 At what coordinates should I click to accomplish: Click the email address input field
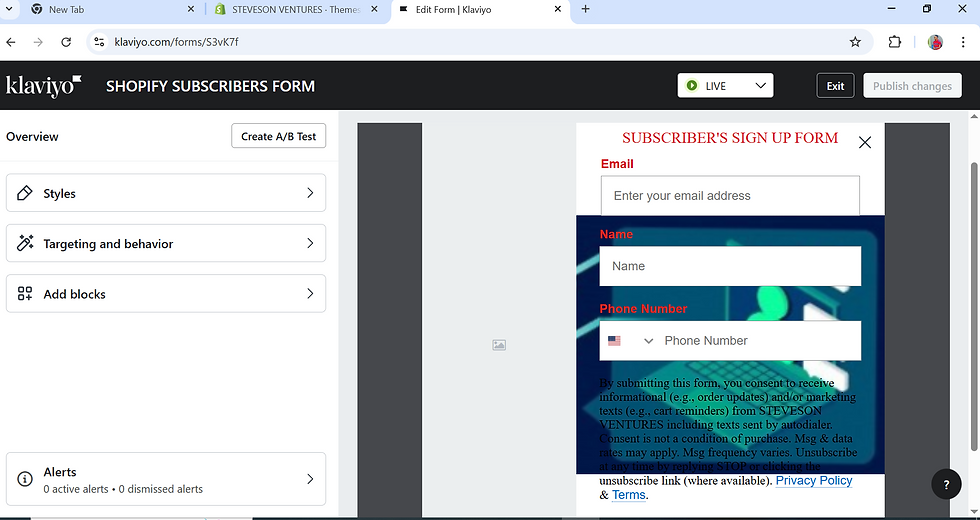730,196
